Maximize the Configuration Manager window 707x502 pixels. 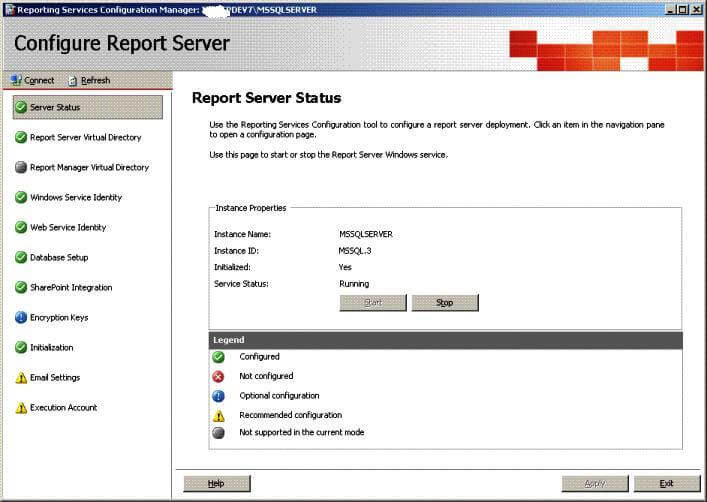coord(683,9)
